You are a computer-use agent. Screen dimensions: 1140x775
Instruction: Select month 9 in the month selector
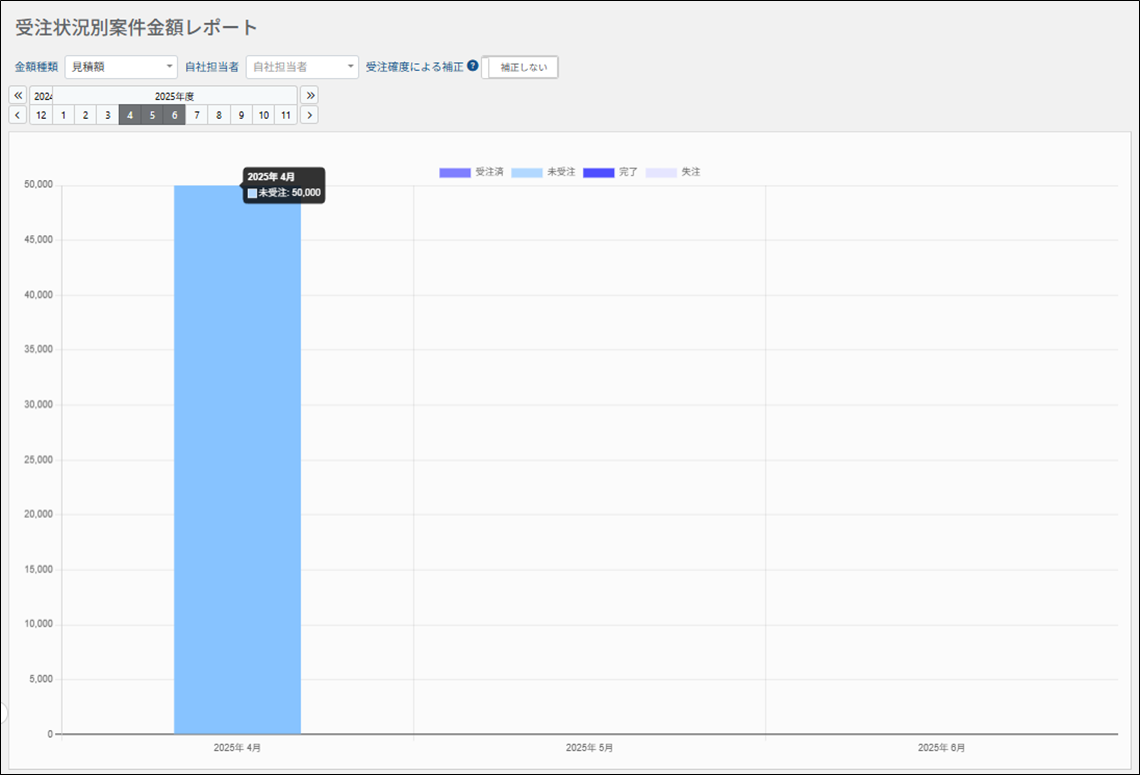pyautogui.click(x=241, y=115)
